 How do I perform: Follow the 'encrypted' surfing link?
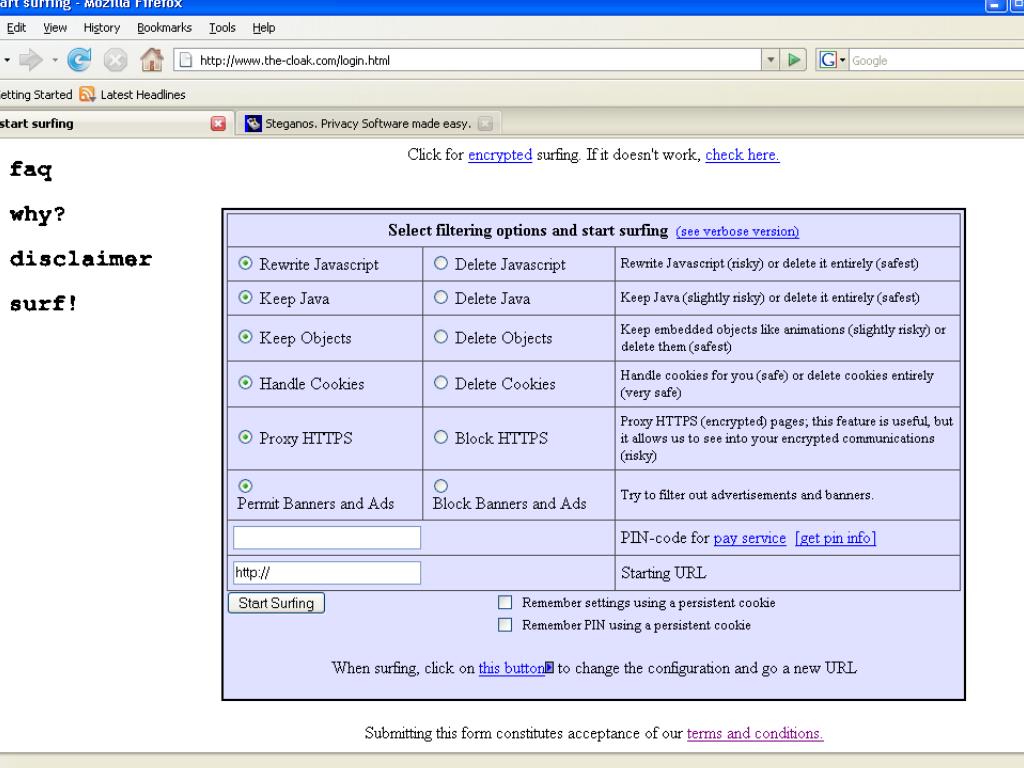point(500,155)
